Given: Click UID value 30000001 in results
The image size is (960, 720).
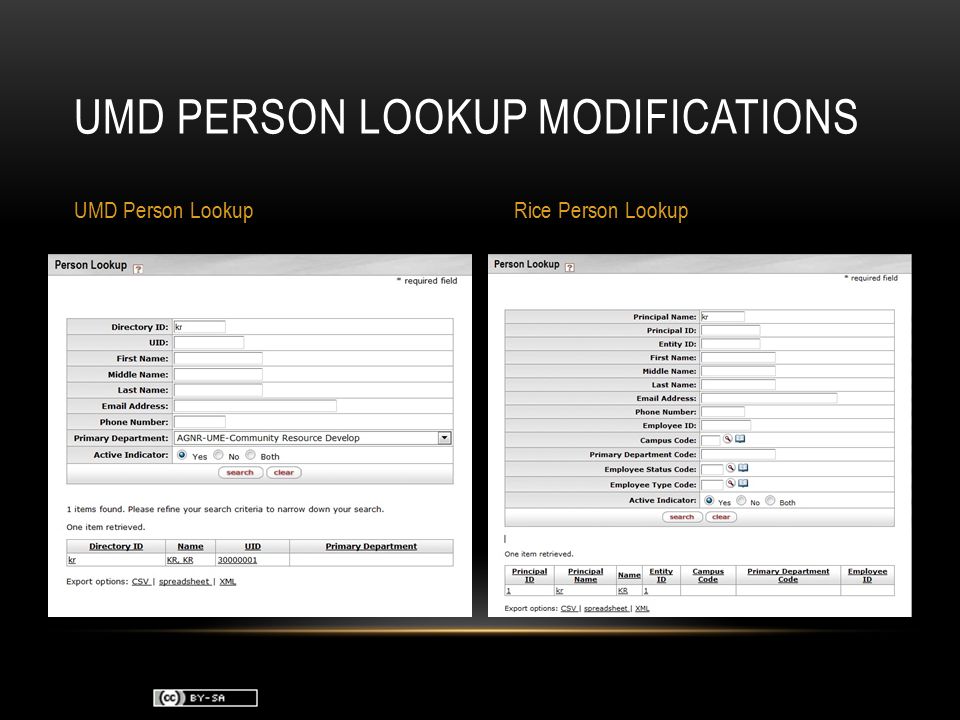Looking at the screenshot, I should (238, 560).
